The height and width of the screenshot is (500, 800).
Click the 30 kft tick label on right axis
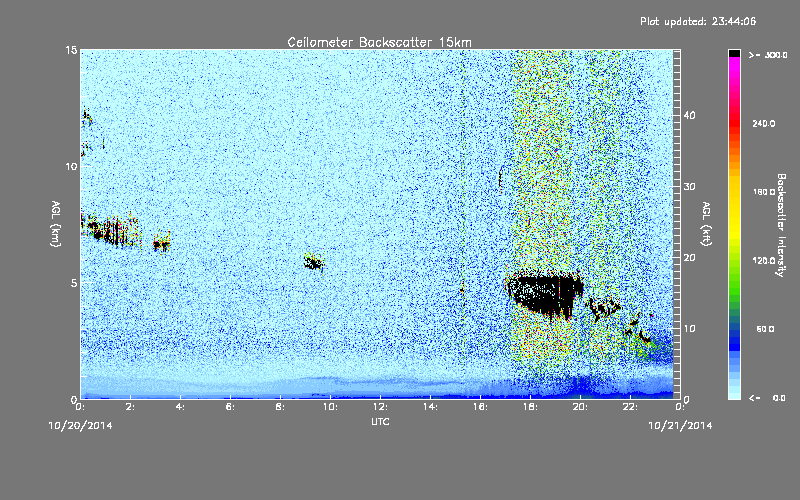coord(689,187)
